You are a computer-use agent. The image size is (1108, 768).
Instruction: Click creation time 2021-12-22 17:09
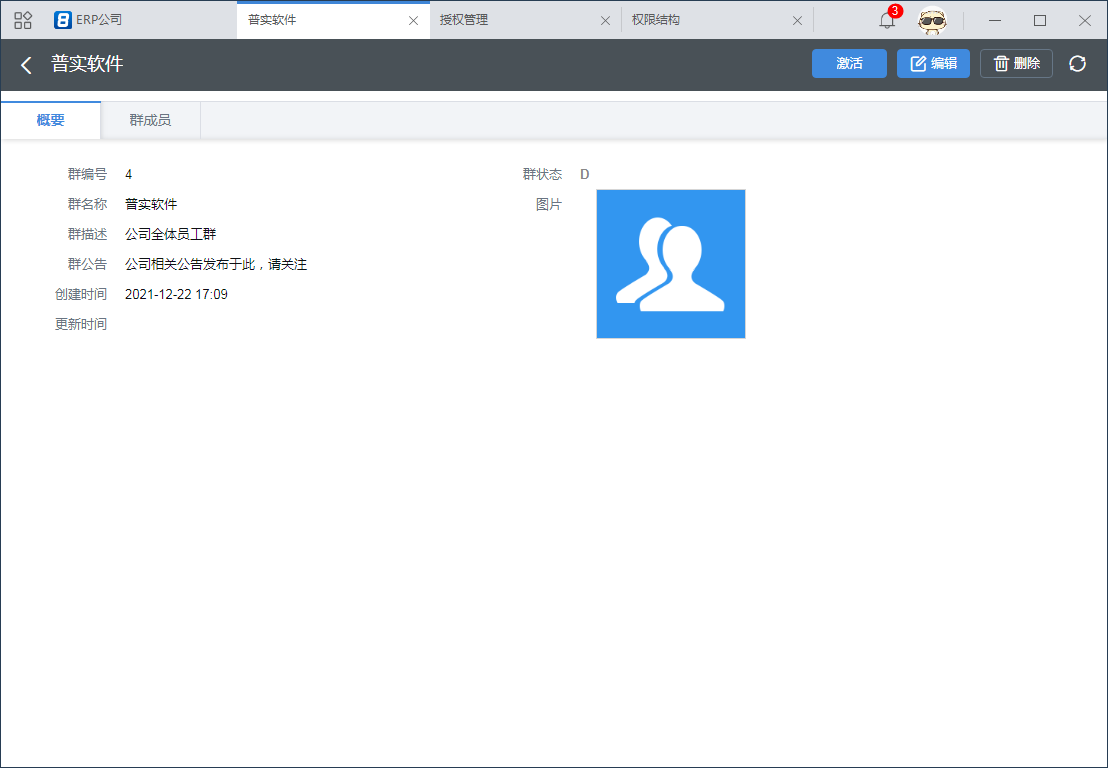pyautogui.click(x=177, y=294)
